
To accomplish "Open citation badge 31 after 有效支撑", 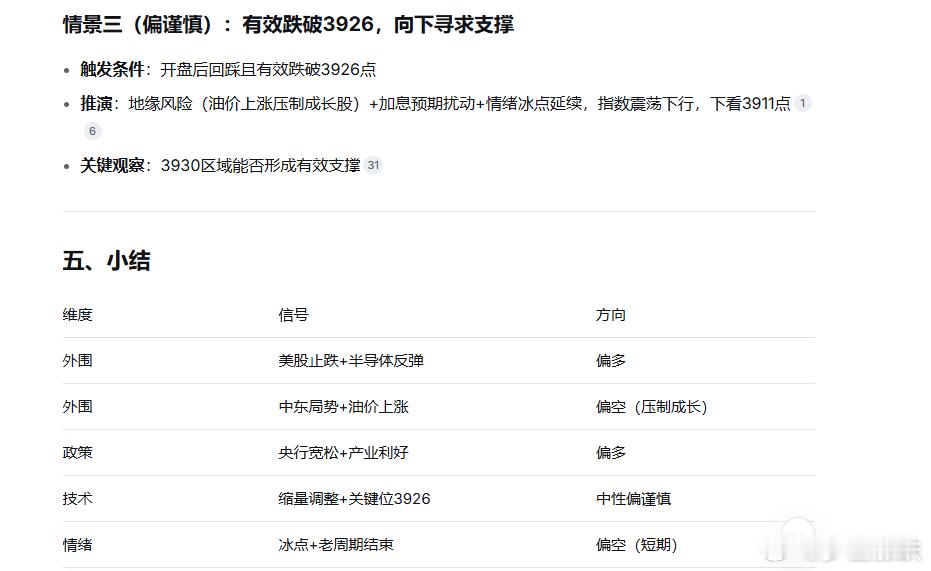I will pyautogui.click(x=373, y=165).
